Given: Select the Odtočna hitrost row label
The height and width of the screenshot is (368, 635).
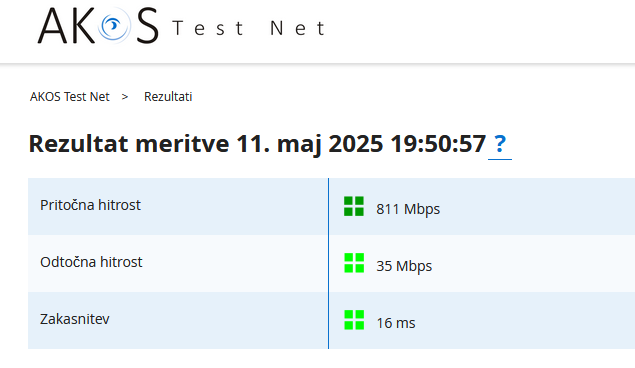Looking at the screenshot, I should point(91,262).
